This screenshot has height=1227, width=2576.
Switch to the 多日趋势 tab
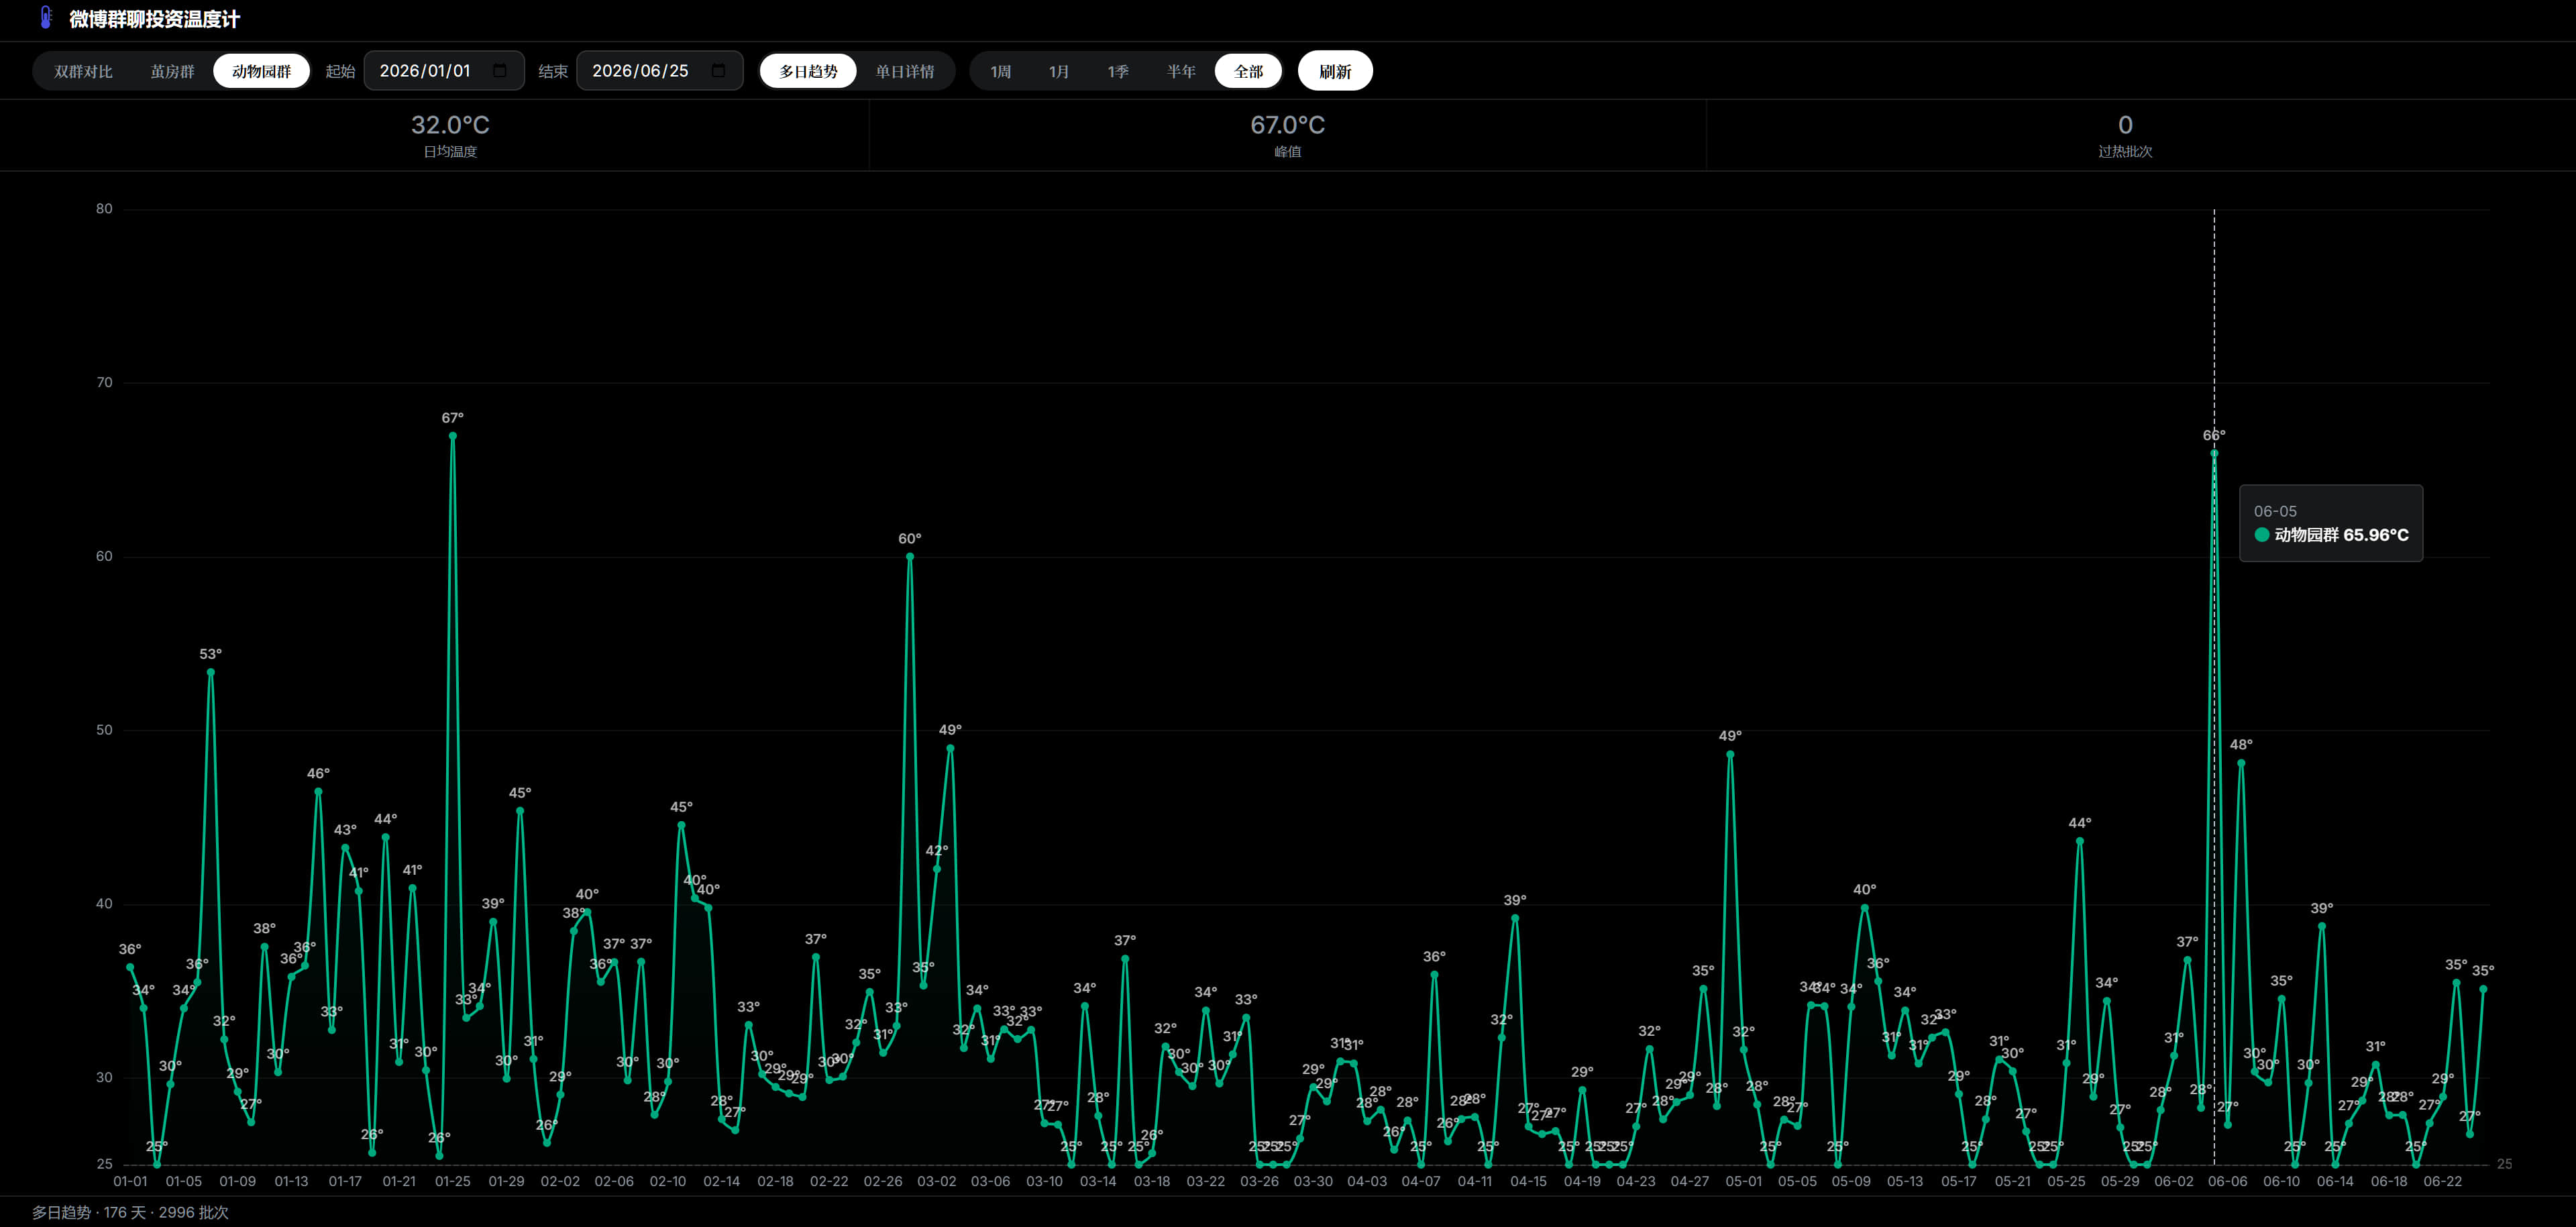(808, 71)
